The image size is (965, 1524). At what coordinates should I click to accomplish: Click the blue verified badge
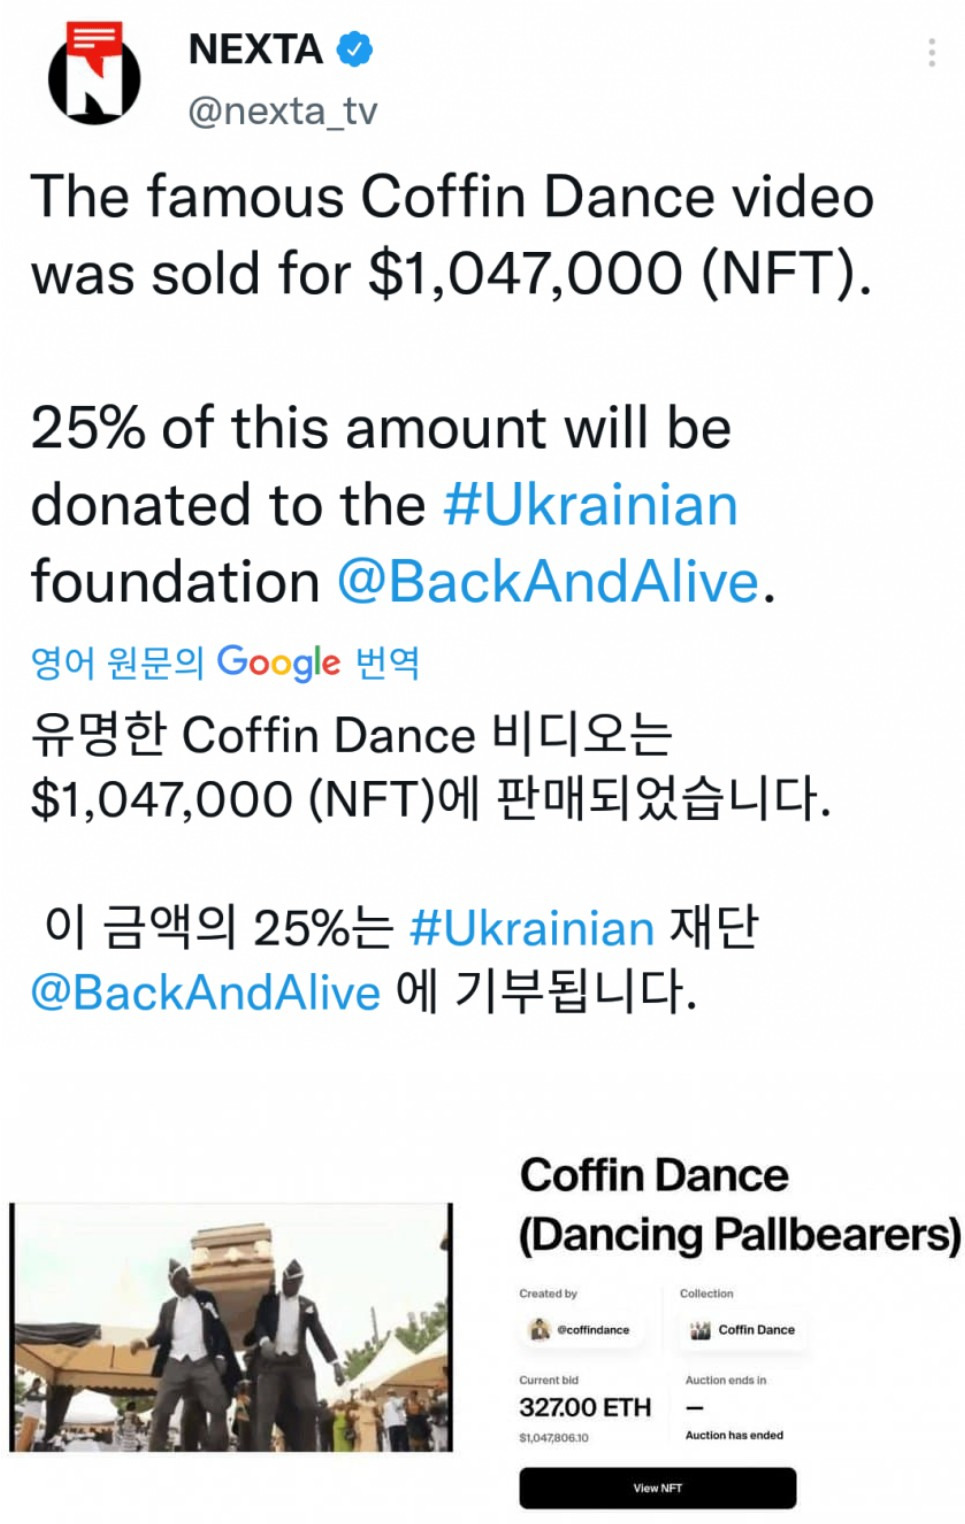pyautogui.click(x=354, y=49)
